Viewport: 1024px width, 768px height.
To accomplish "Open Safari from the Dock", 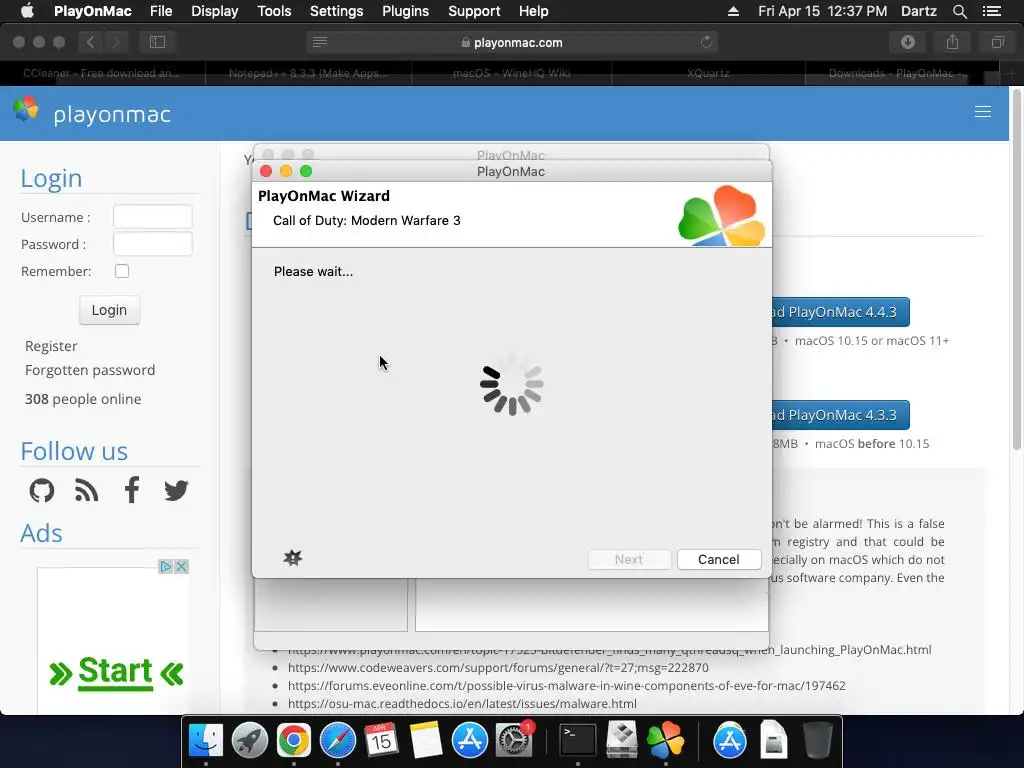I will (338, 741).
